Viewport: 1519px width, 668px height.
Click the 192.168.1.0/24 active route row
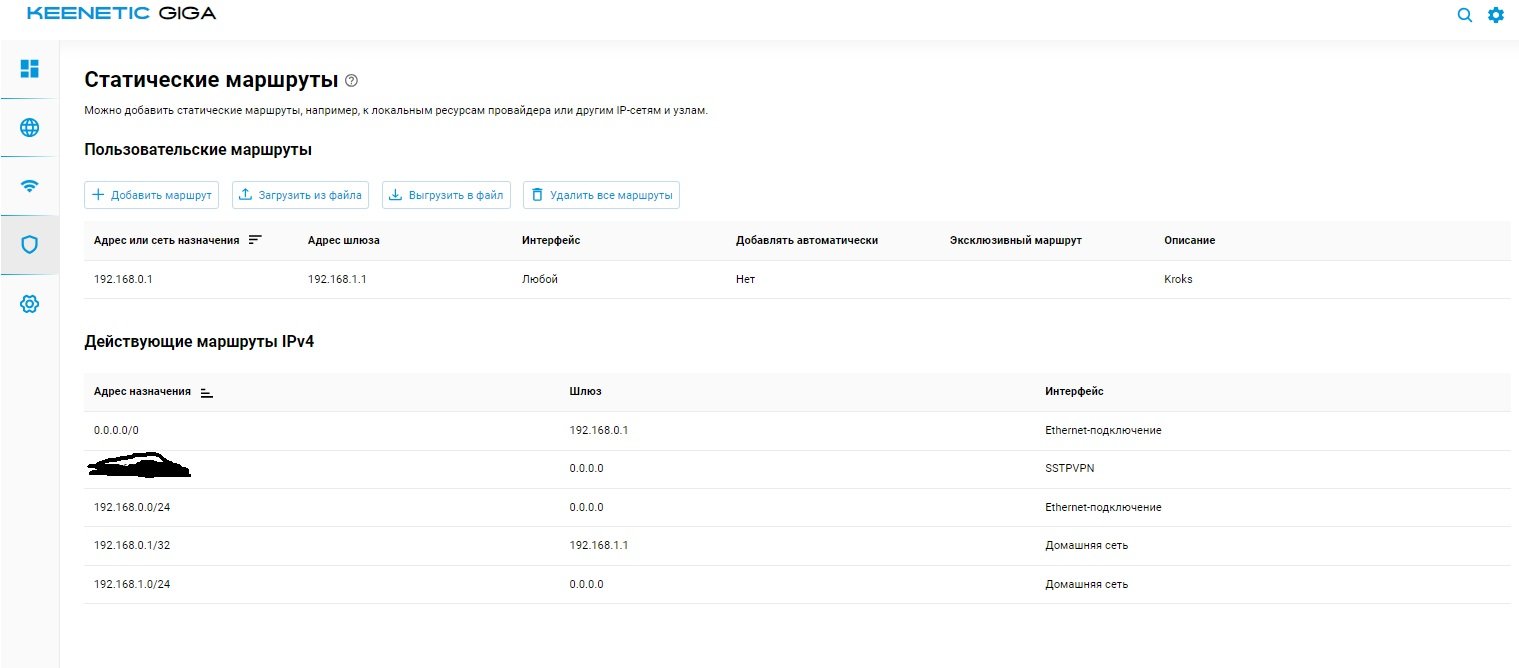tap(125, 584)
